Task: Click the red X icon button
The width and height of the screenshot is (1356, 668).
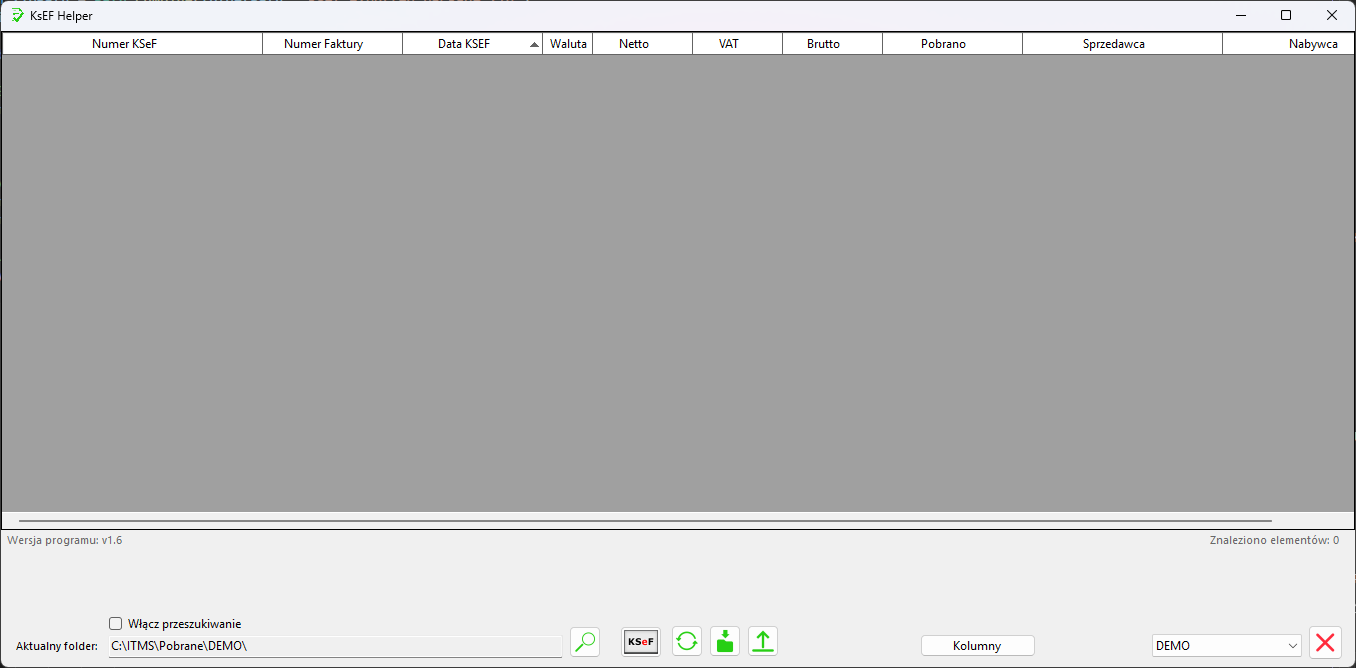Action: click(x=1325, y=643)
